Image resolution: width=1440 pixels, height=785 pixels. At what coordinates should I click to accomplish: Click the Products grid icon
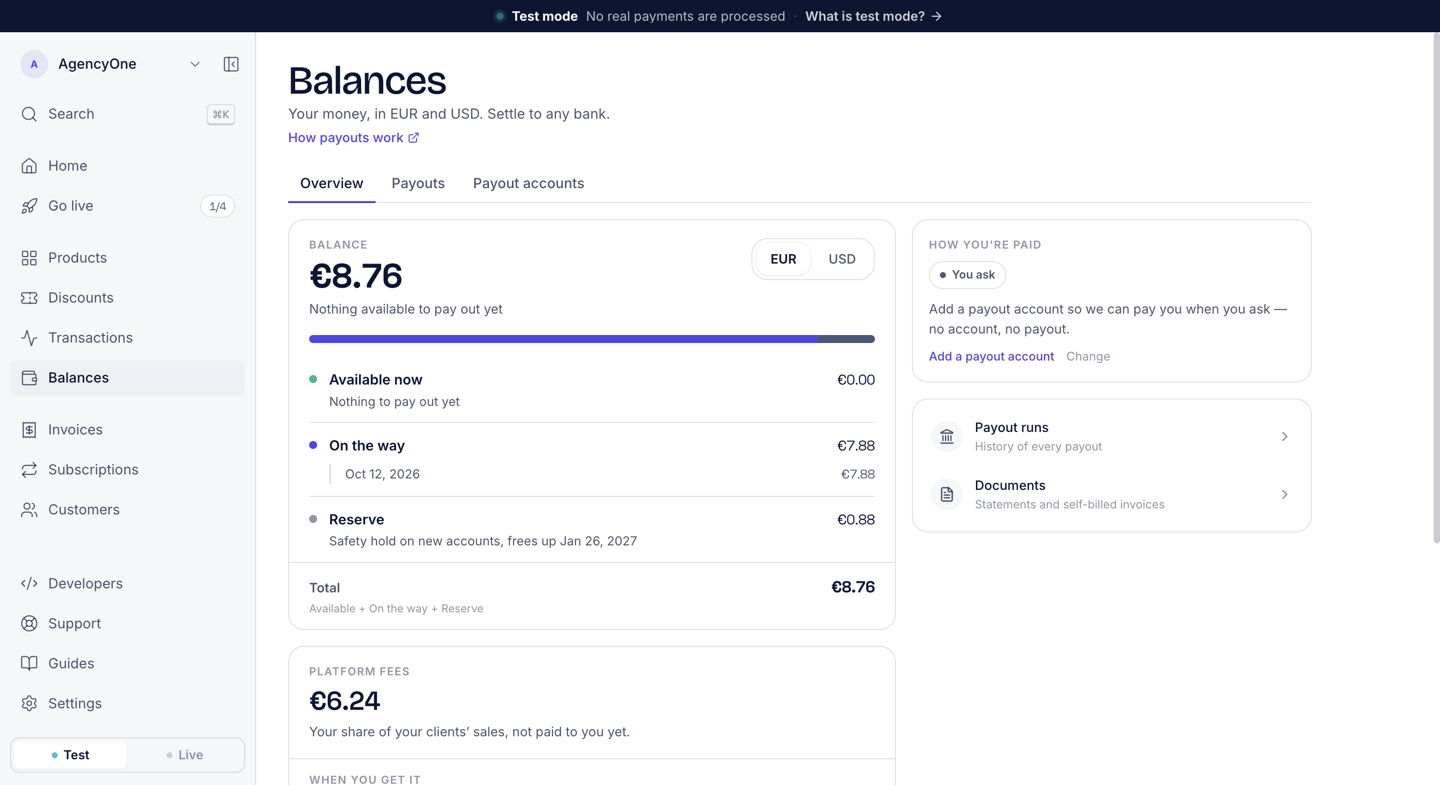click(x=29, y=258)
